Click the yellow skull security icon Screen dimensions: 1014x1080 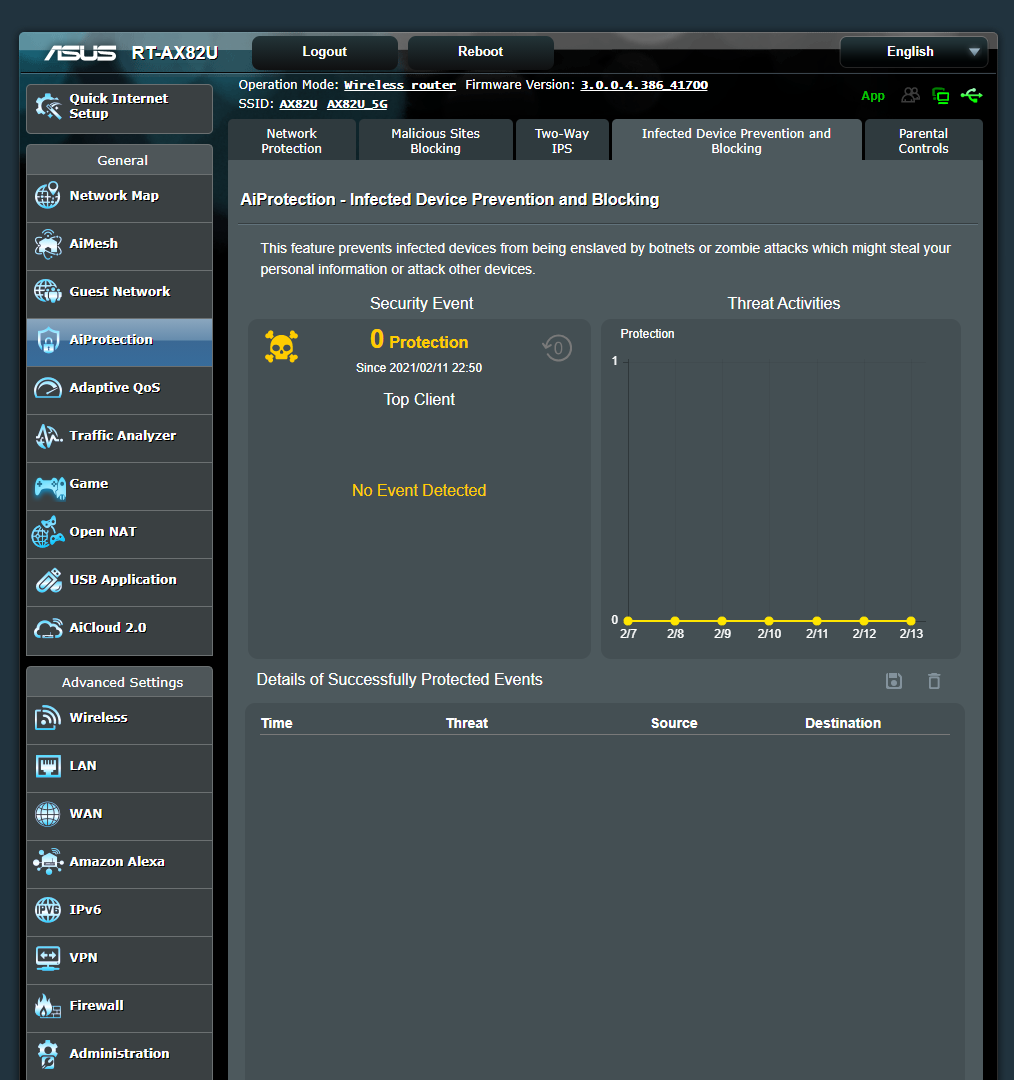(281, 346)
